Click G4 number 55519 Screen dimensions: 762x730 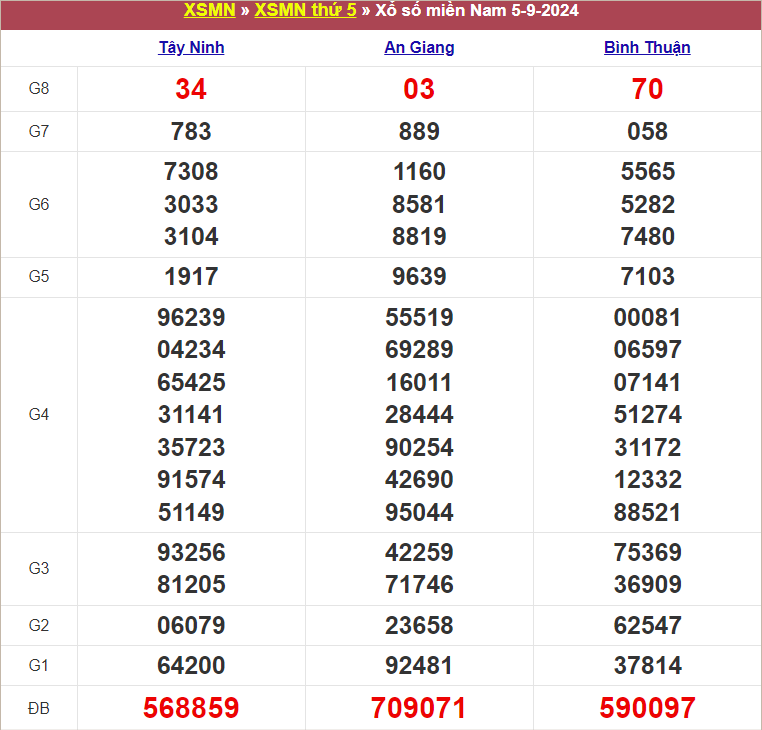[419, 317]
